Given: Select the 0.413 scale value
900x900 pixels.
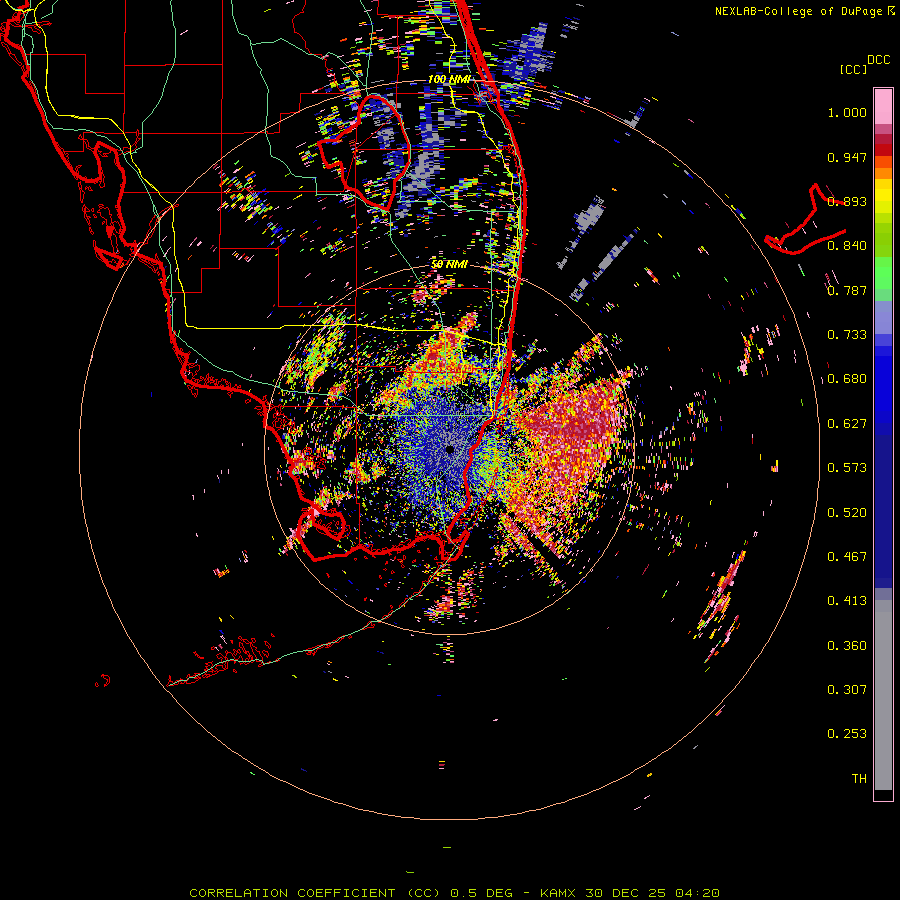Looking at the screenshot, I should coord(847,601).
